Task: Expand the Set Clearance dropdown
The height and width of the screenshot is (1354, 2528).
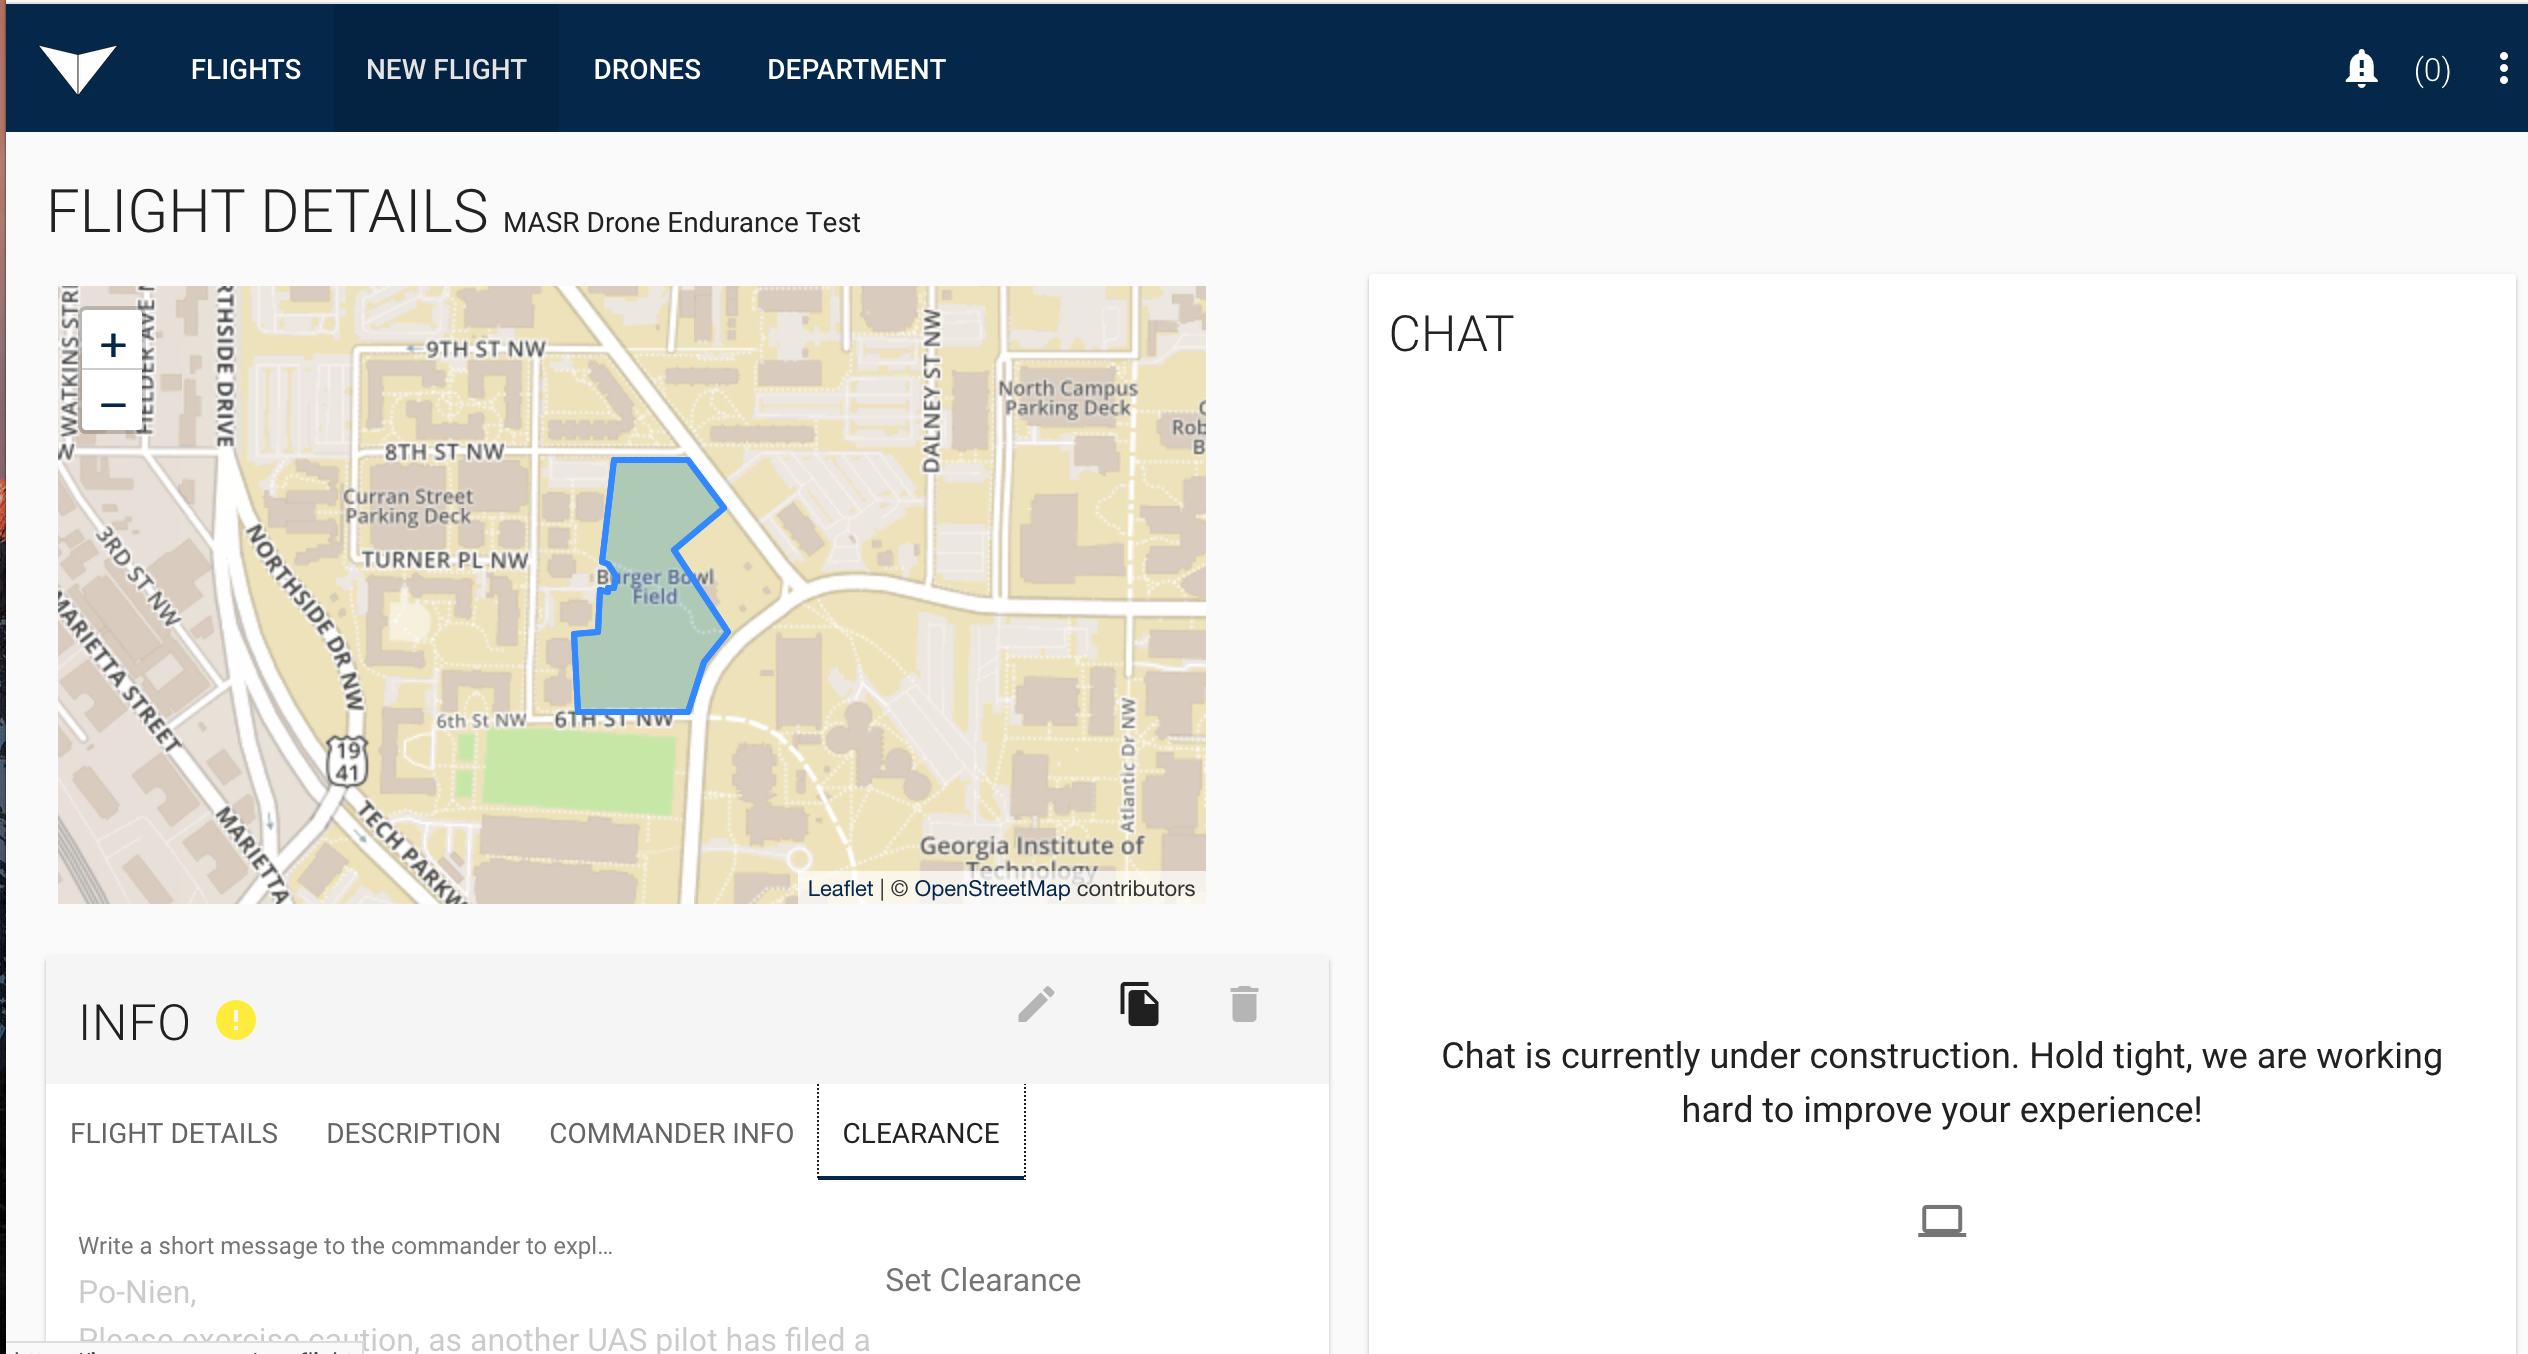Action: point(982,1280)
